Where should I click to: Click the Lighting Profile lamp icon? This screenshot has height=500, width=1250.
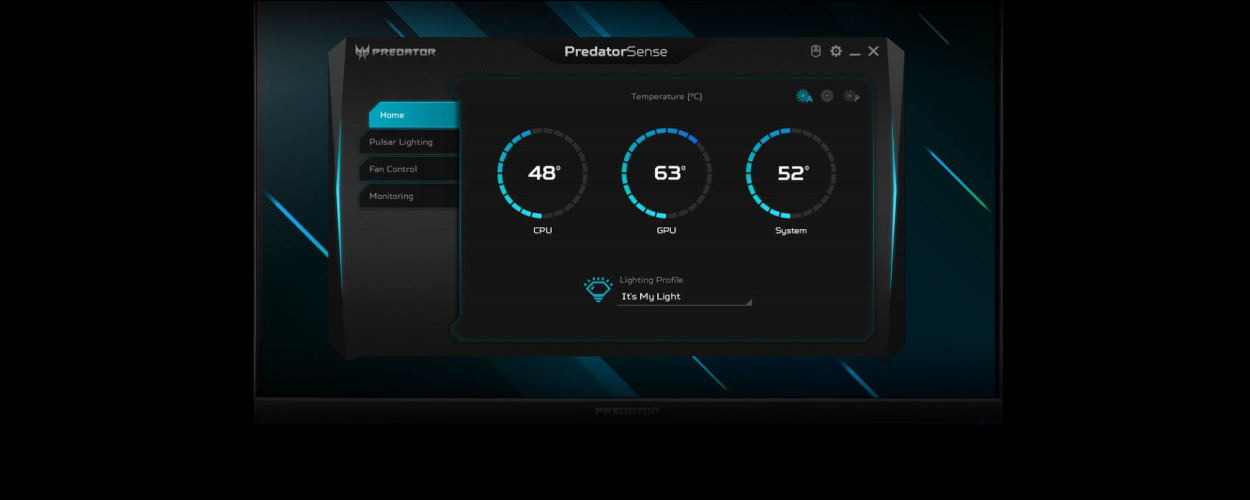pyautogui.click(x=598, y=289)
